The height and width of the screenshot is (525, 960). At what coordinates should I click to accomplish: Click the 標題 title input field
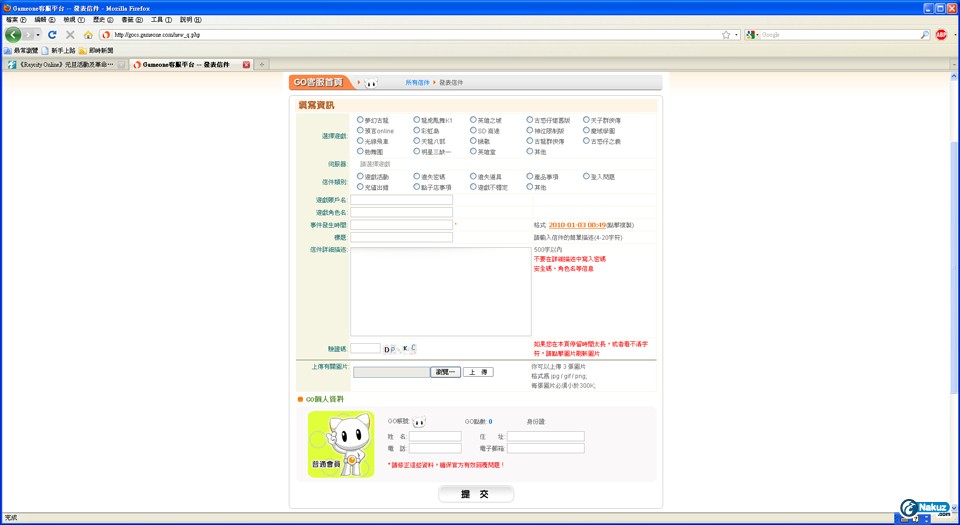[x=402, y=237]
